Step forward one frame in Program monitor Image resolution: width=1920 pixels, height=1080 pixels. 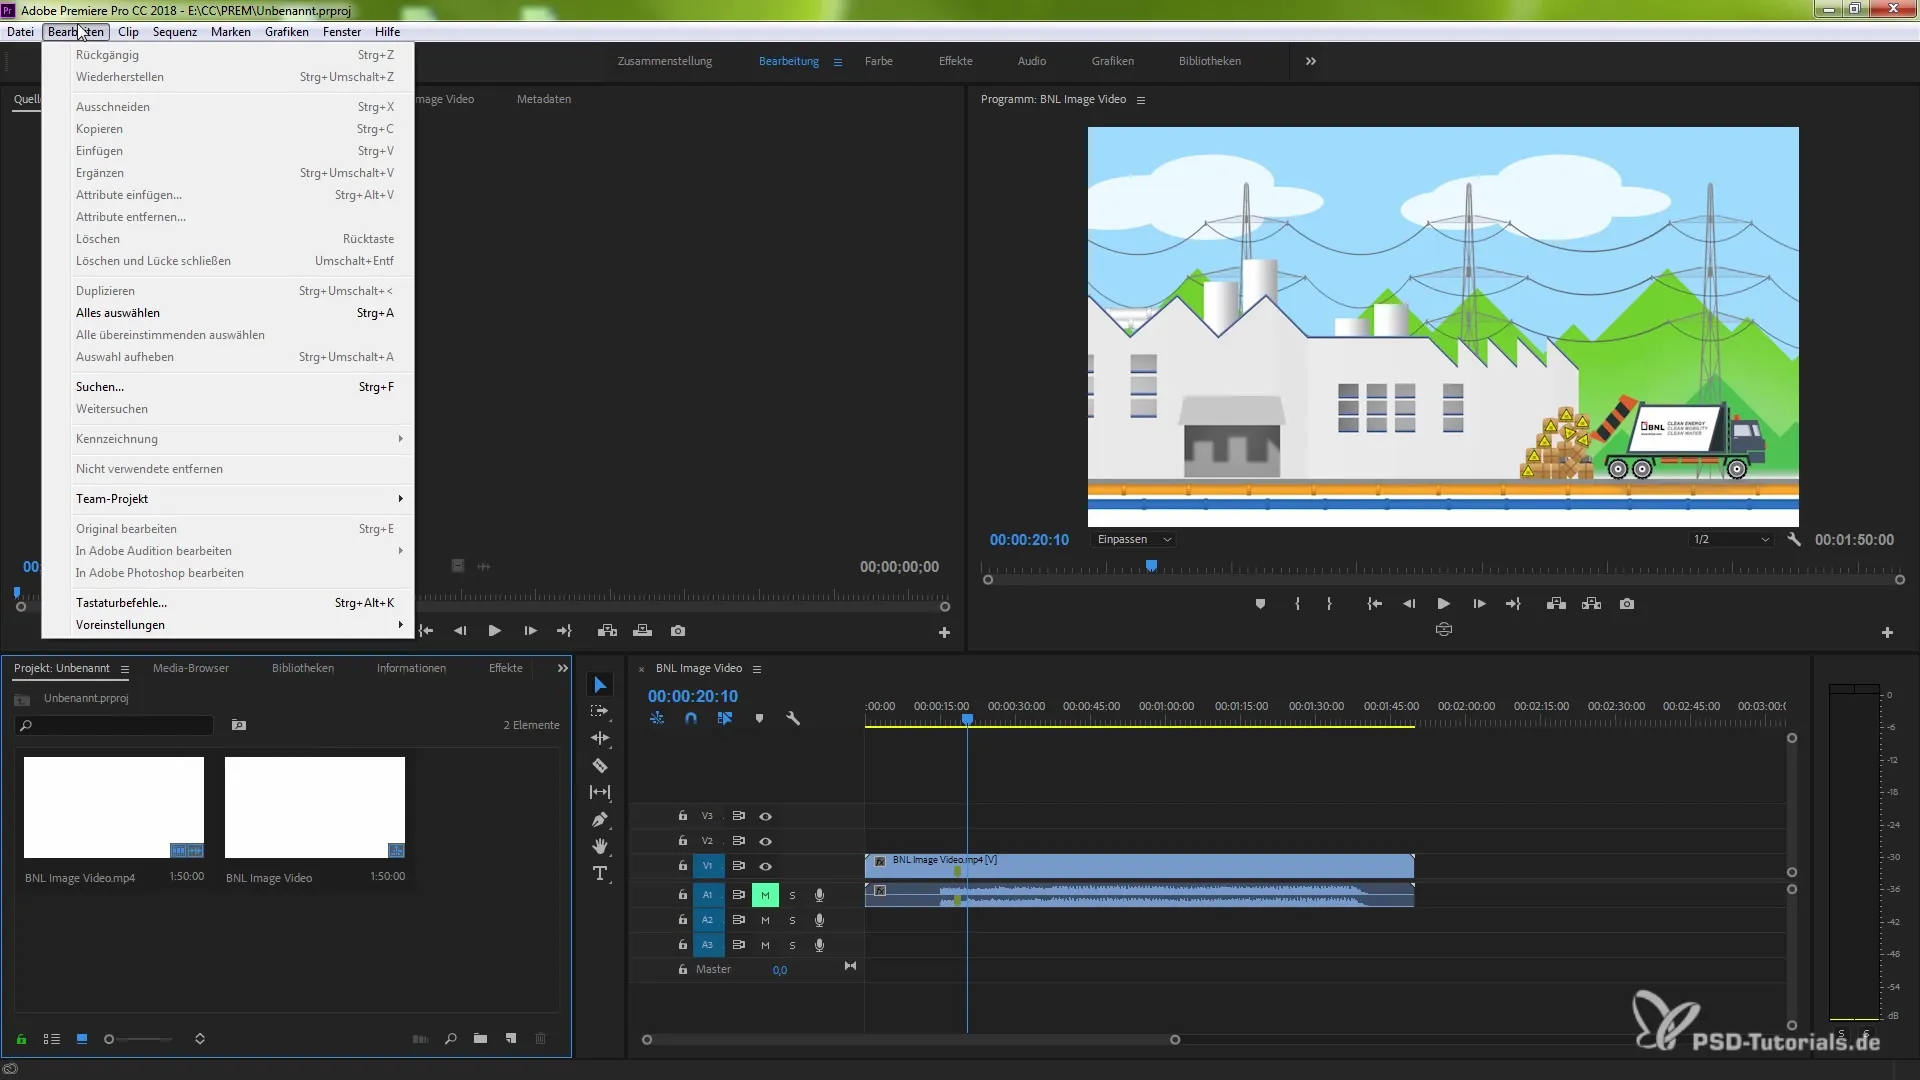[1479, 604]
